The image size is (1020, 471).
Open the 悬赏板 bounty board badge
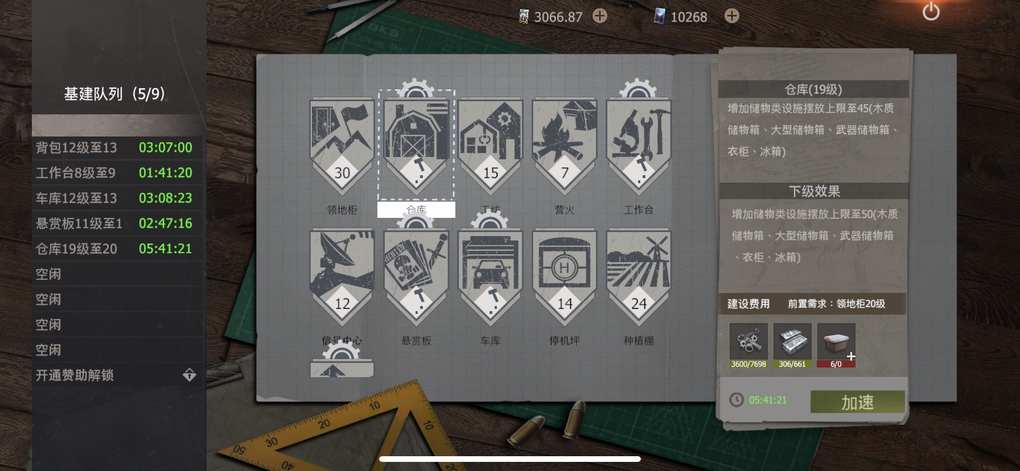[x=416, y=276]
